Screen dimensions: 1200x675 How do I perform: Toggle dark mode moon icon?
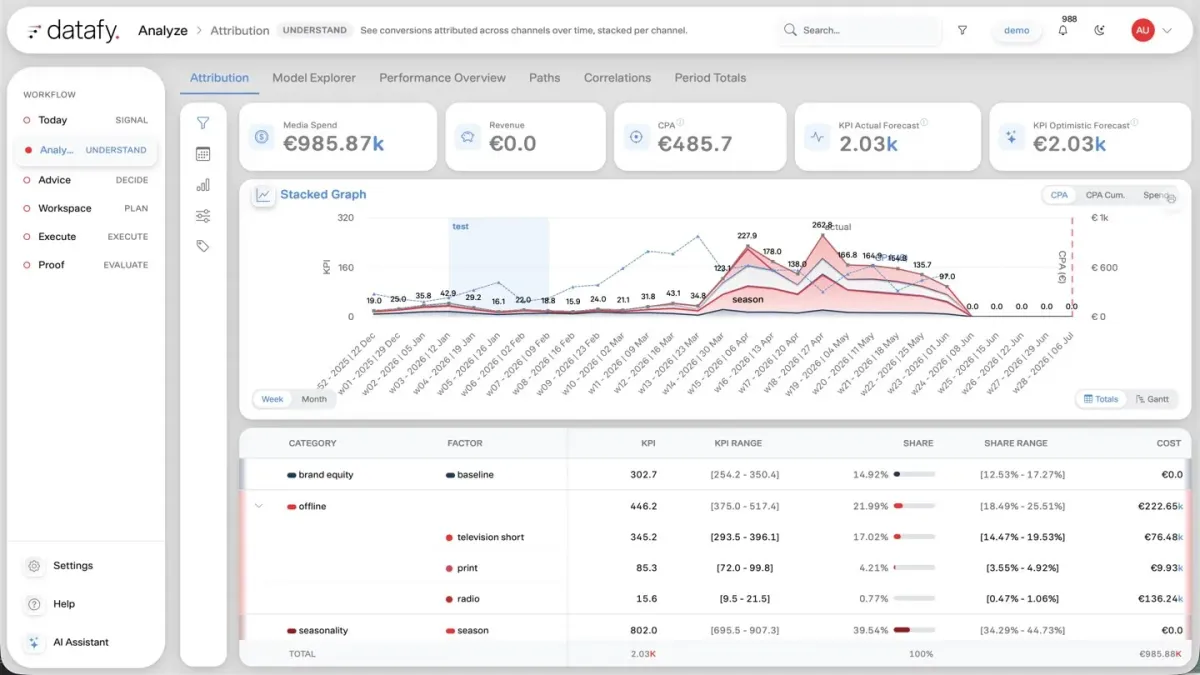(x=1100, y=31)
